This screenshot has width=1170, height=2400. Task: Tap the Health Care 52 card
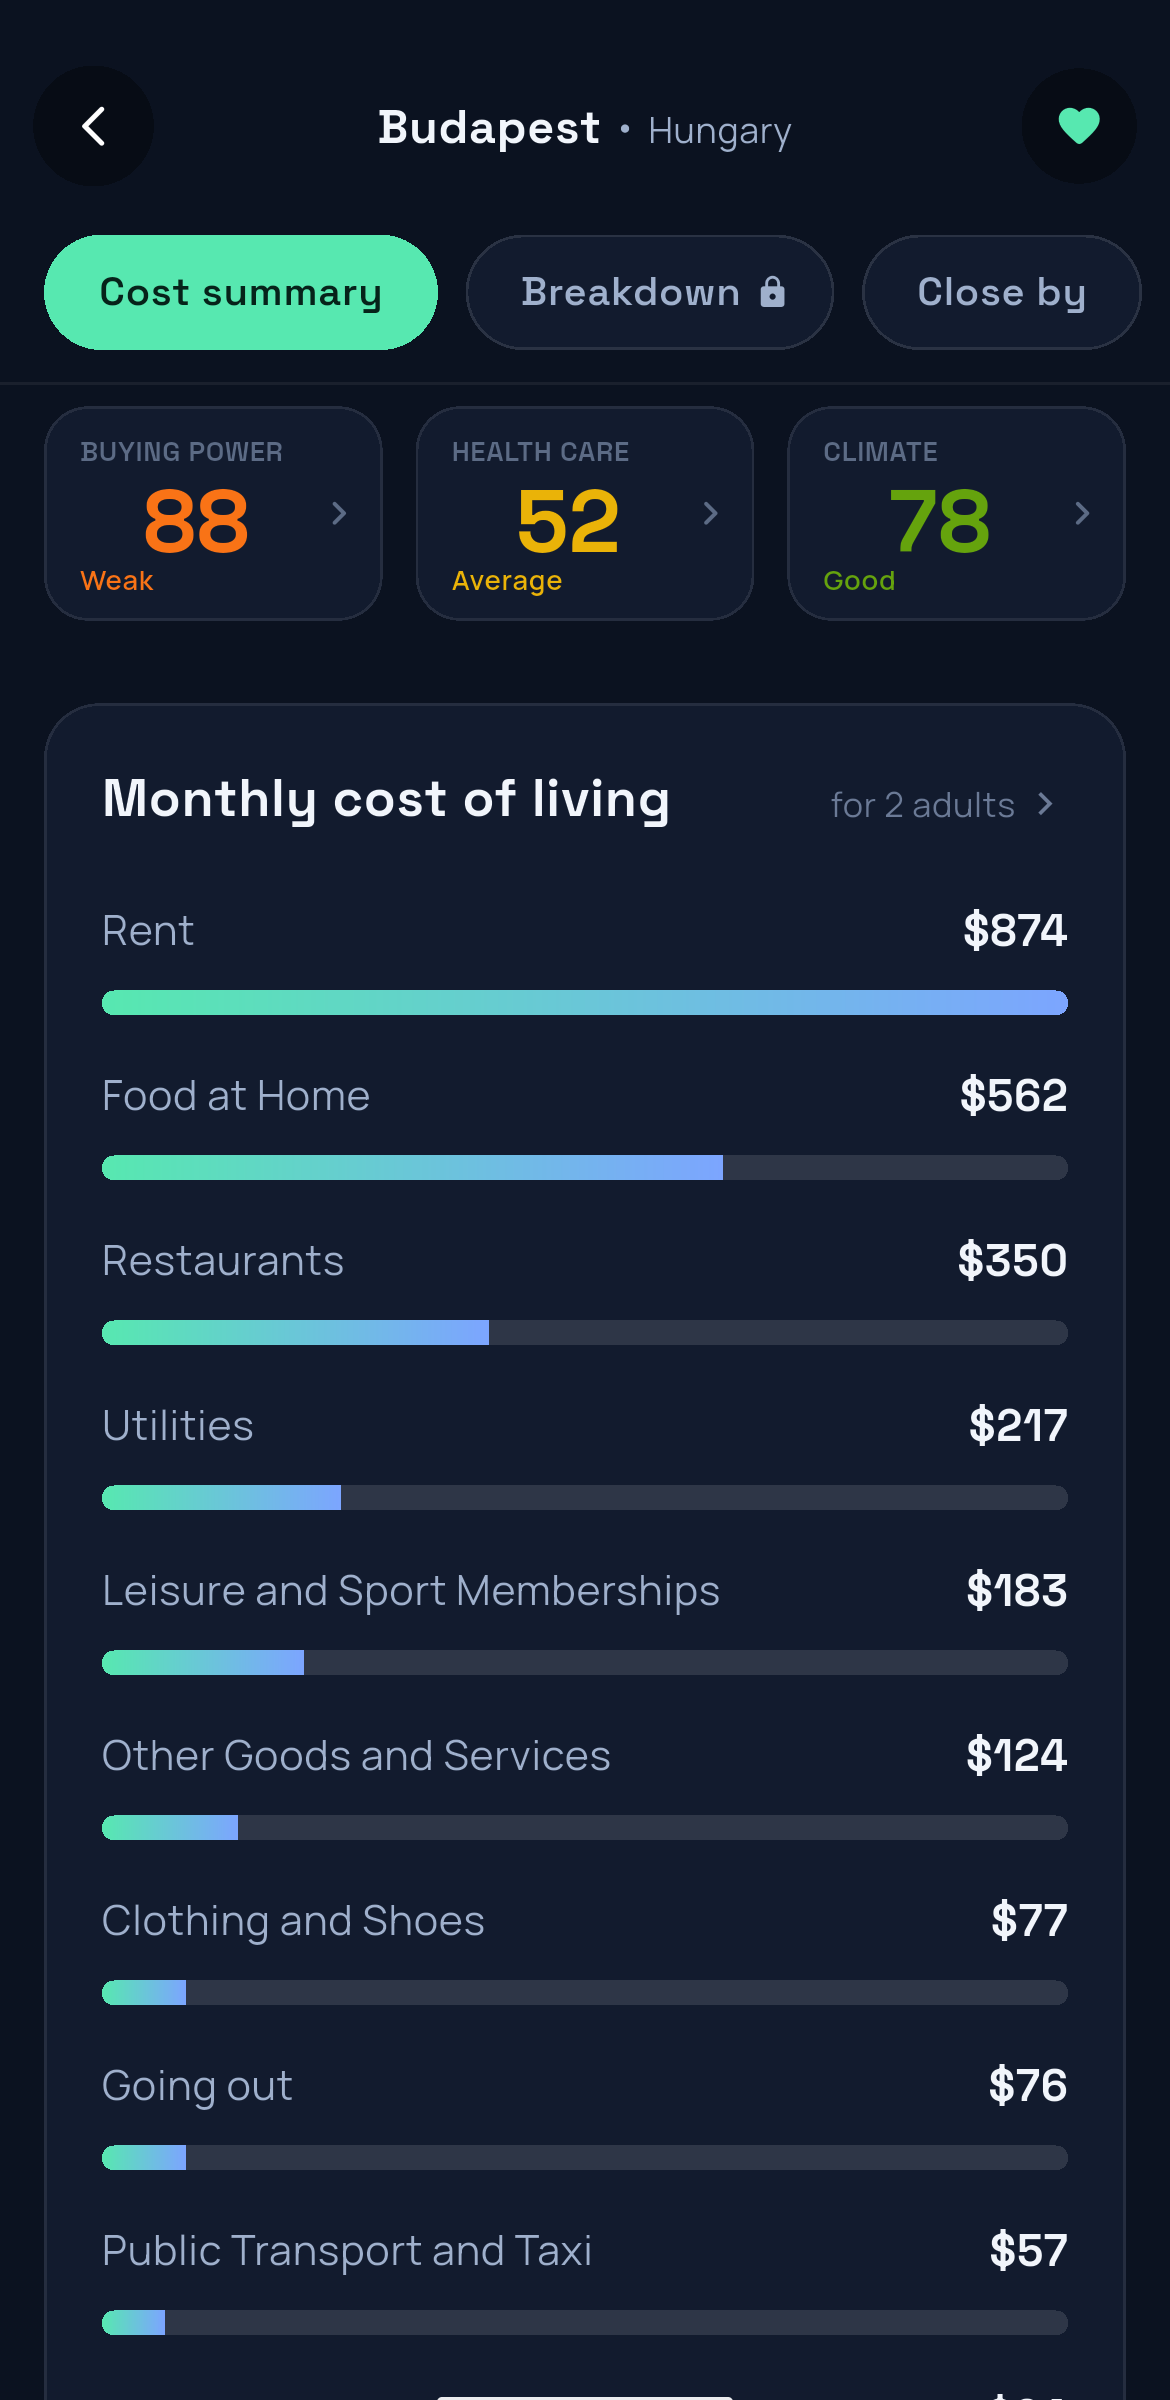585,513
